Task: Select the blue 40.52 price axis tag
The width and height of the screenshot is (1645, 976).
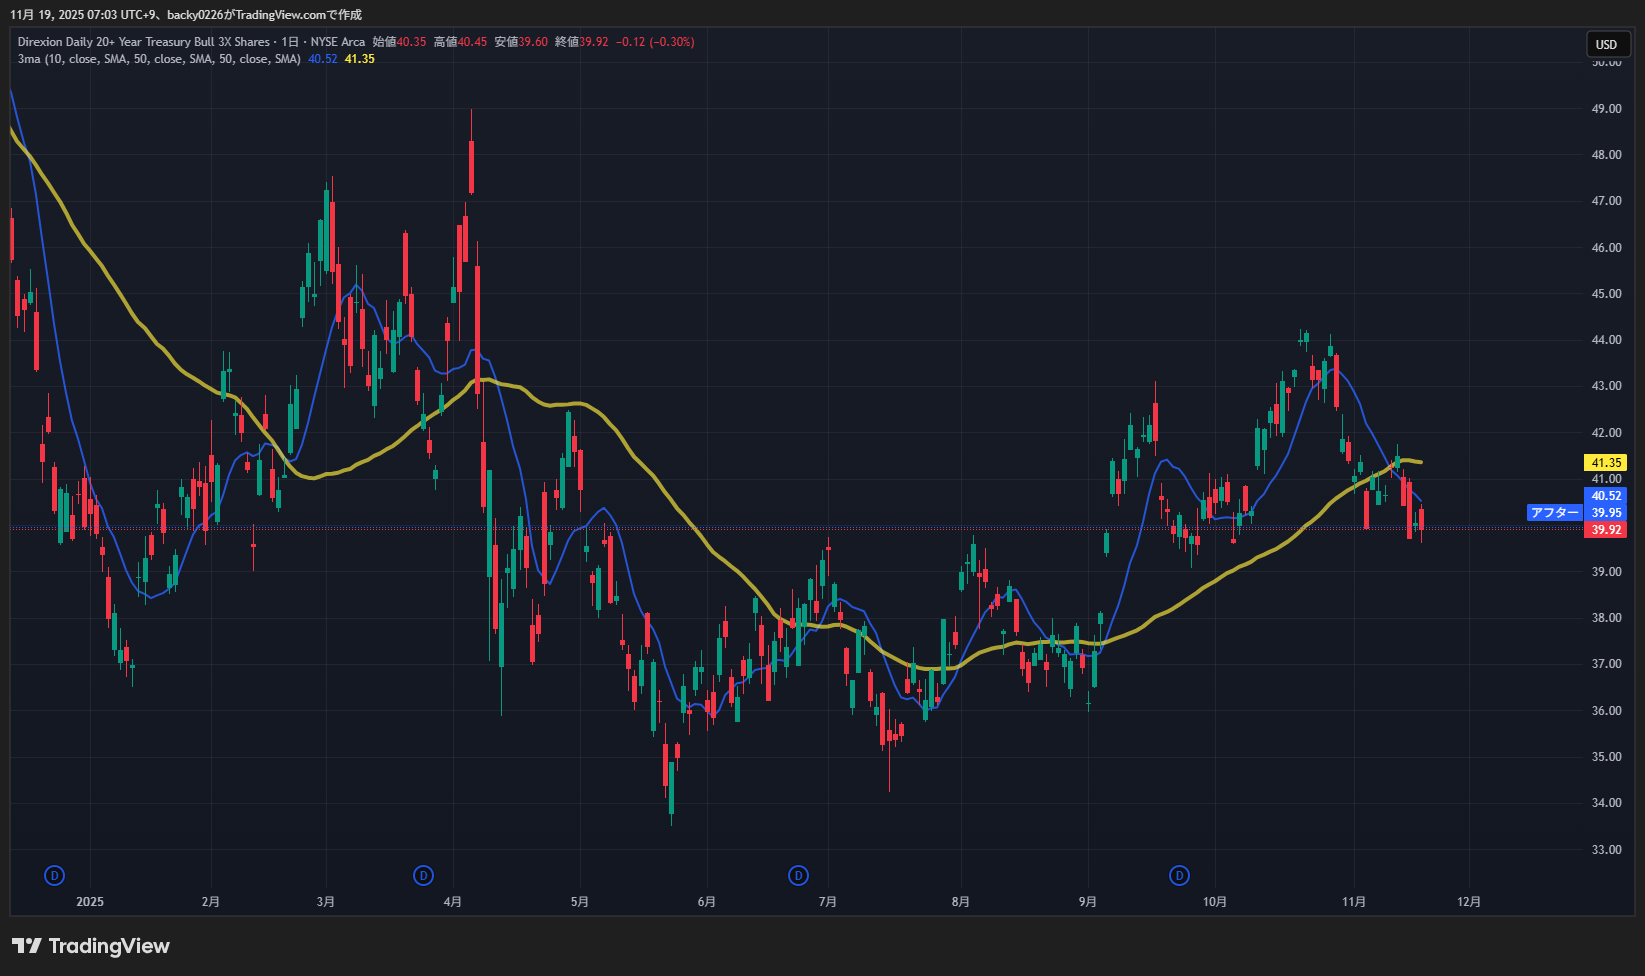Action: pos(1606,496)
